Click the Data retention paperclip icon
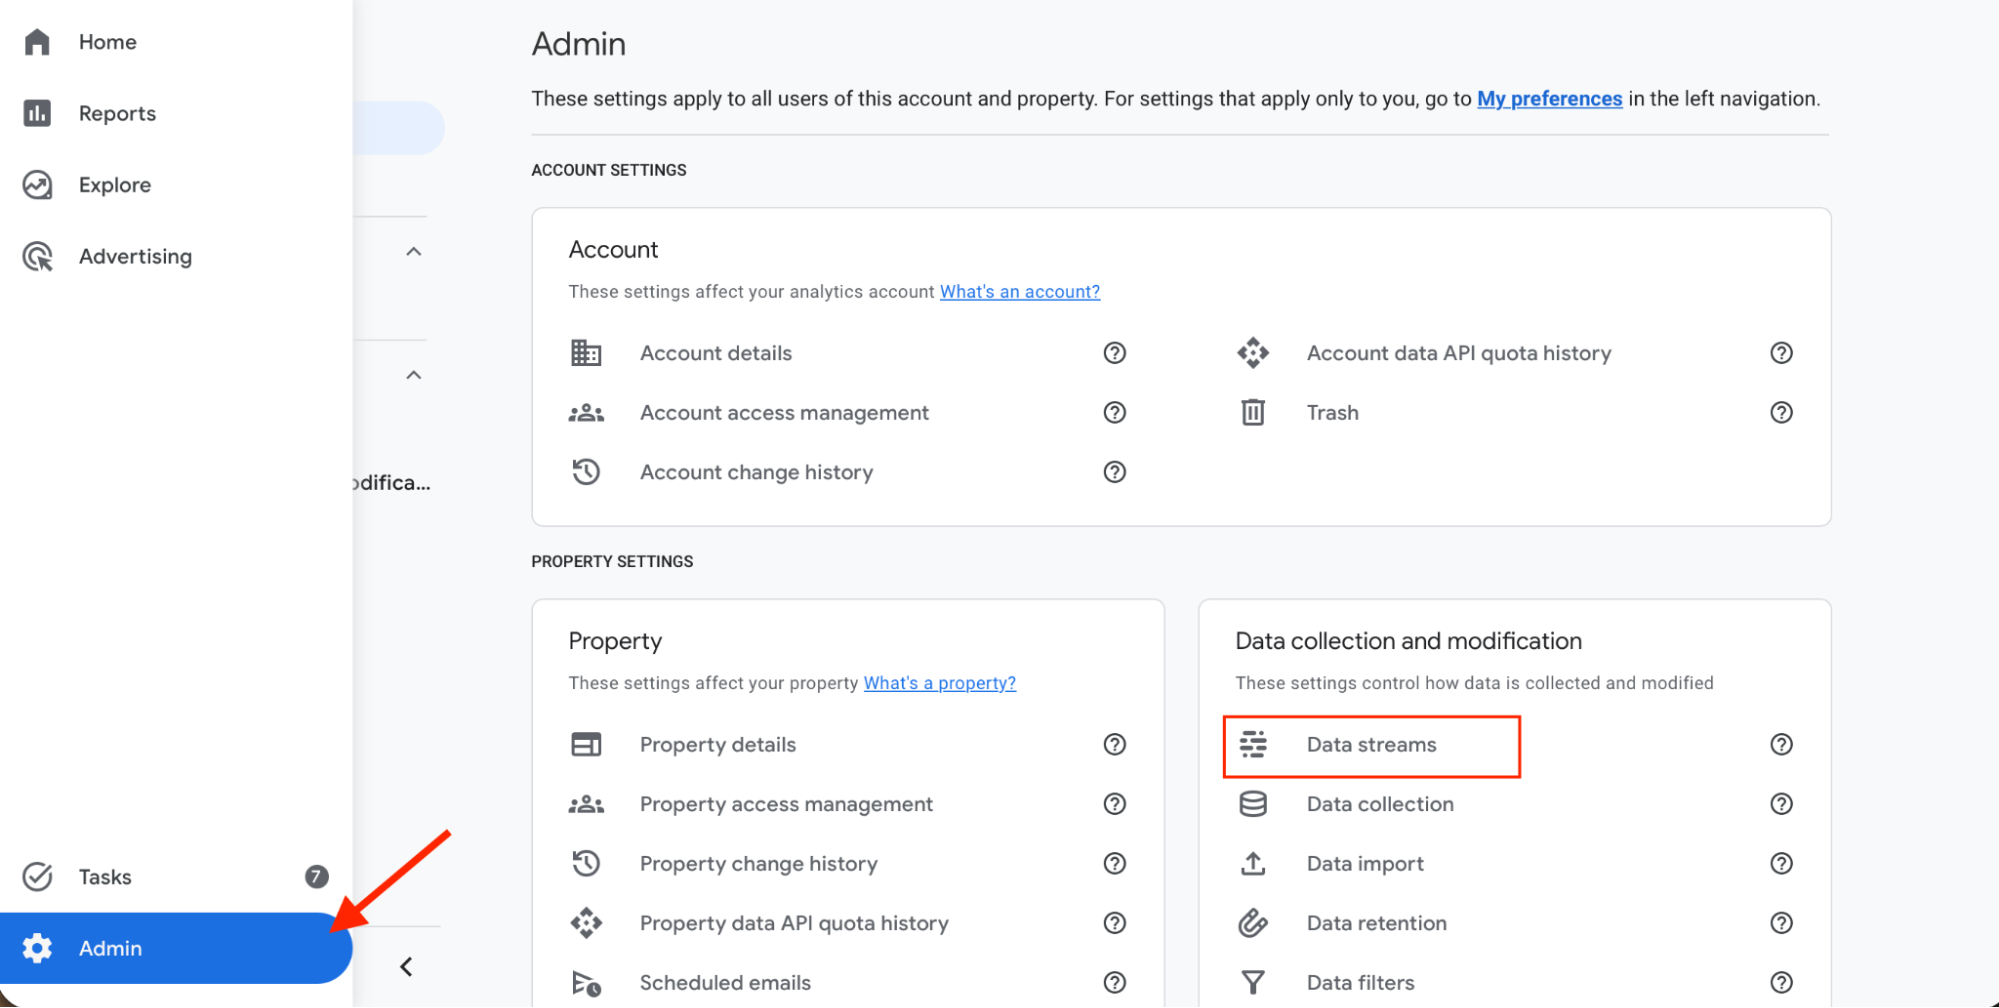Image resolution: width=1999 pixels, height=1008 pixels. [x=1253, y=923]
